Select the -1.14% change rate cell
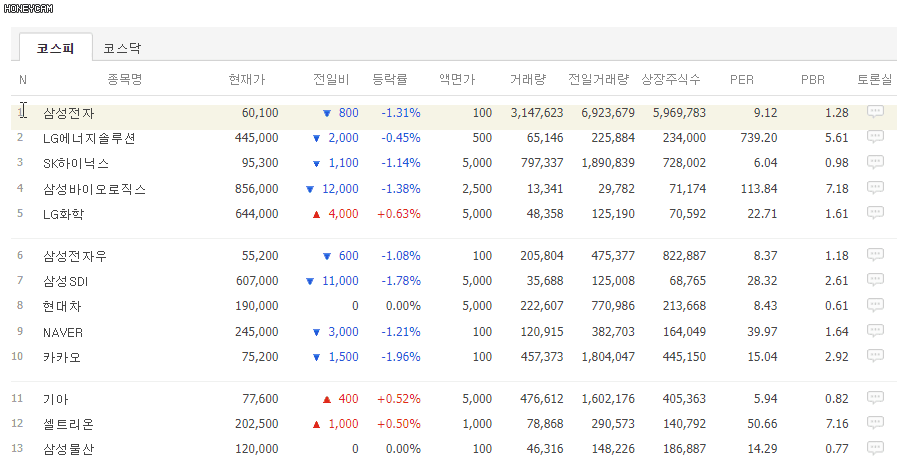 point(401,163)
